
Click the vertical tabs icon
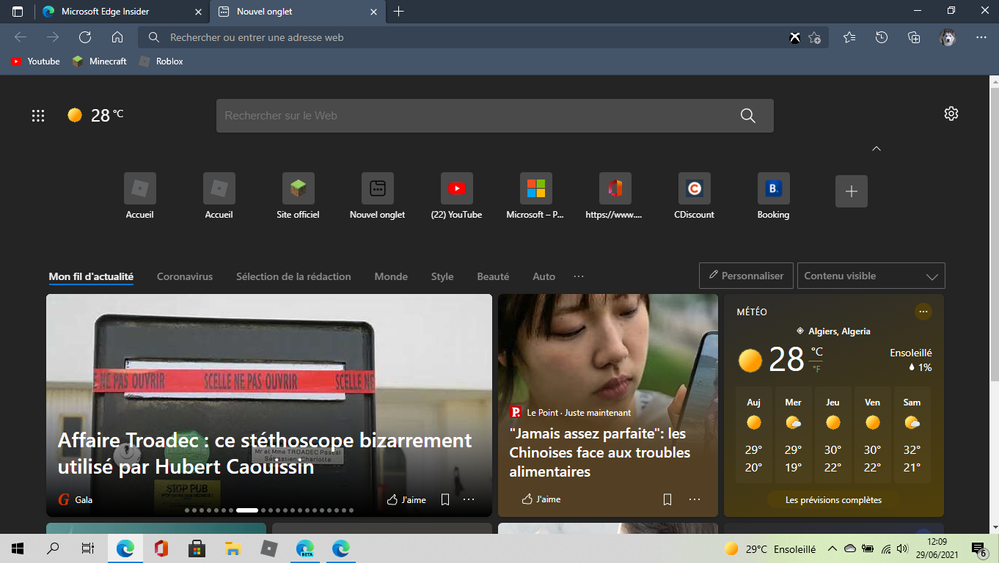(x=17, y=11)
